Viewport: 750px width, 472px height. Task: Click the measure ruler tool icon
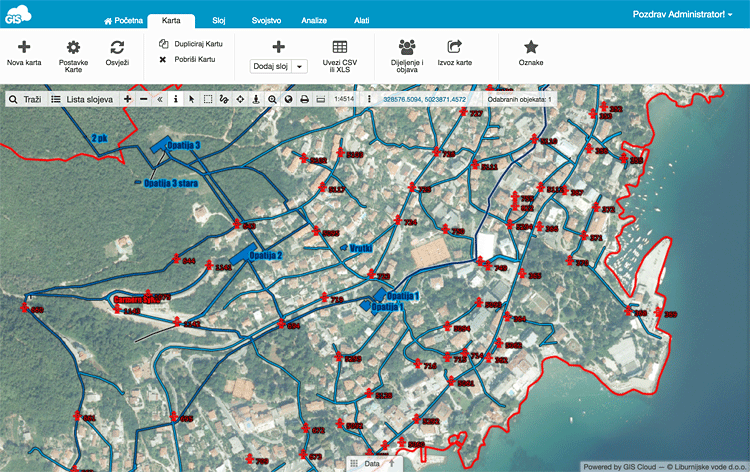pos(320,99)
